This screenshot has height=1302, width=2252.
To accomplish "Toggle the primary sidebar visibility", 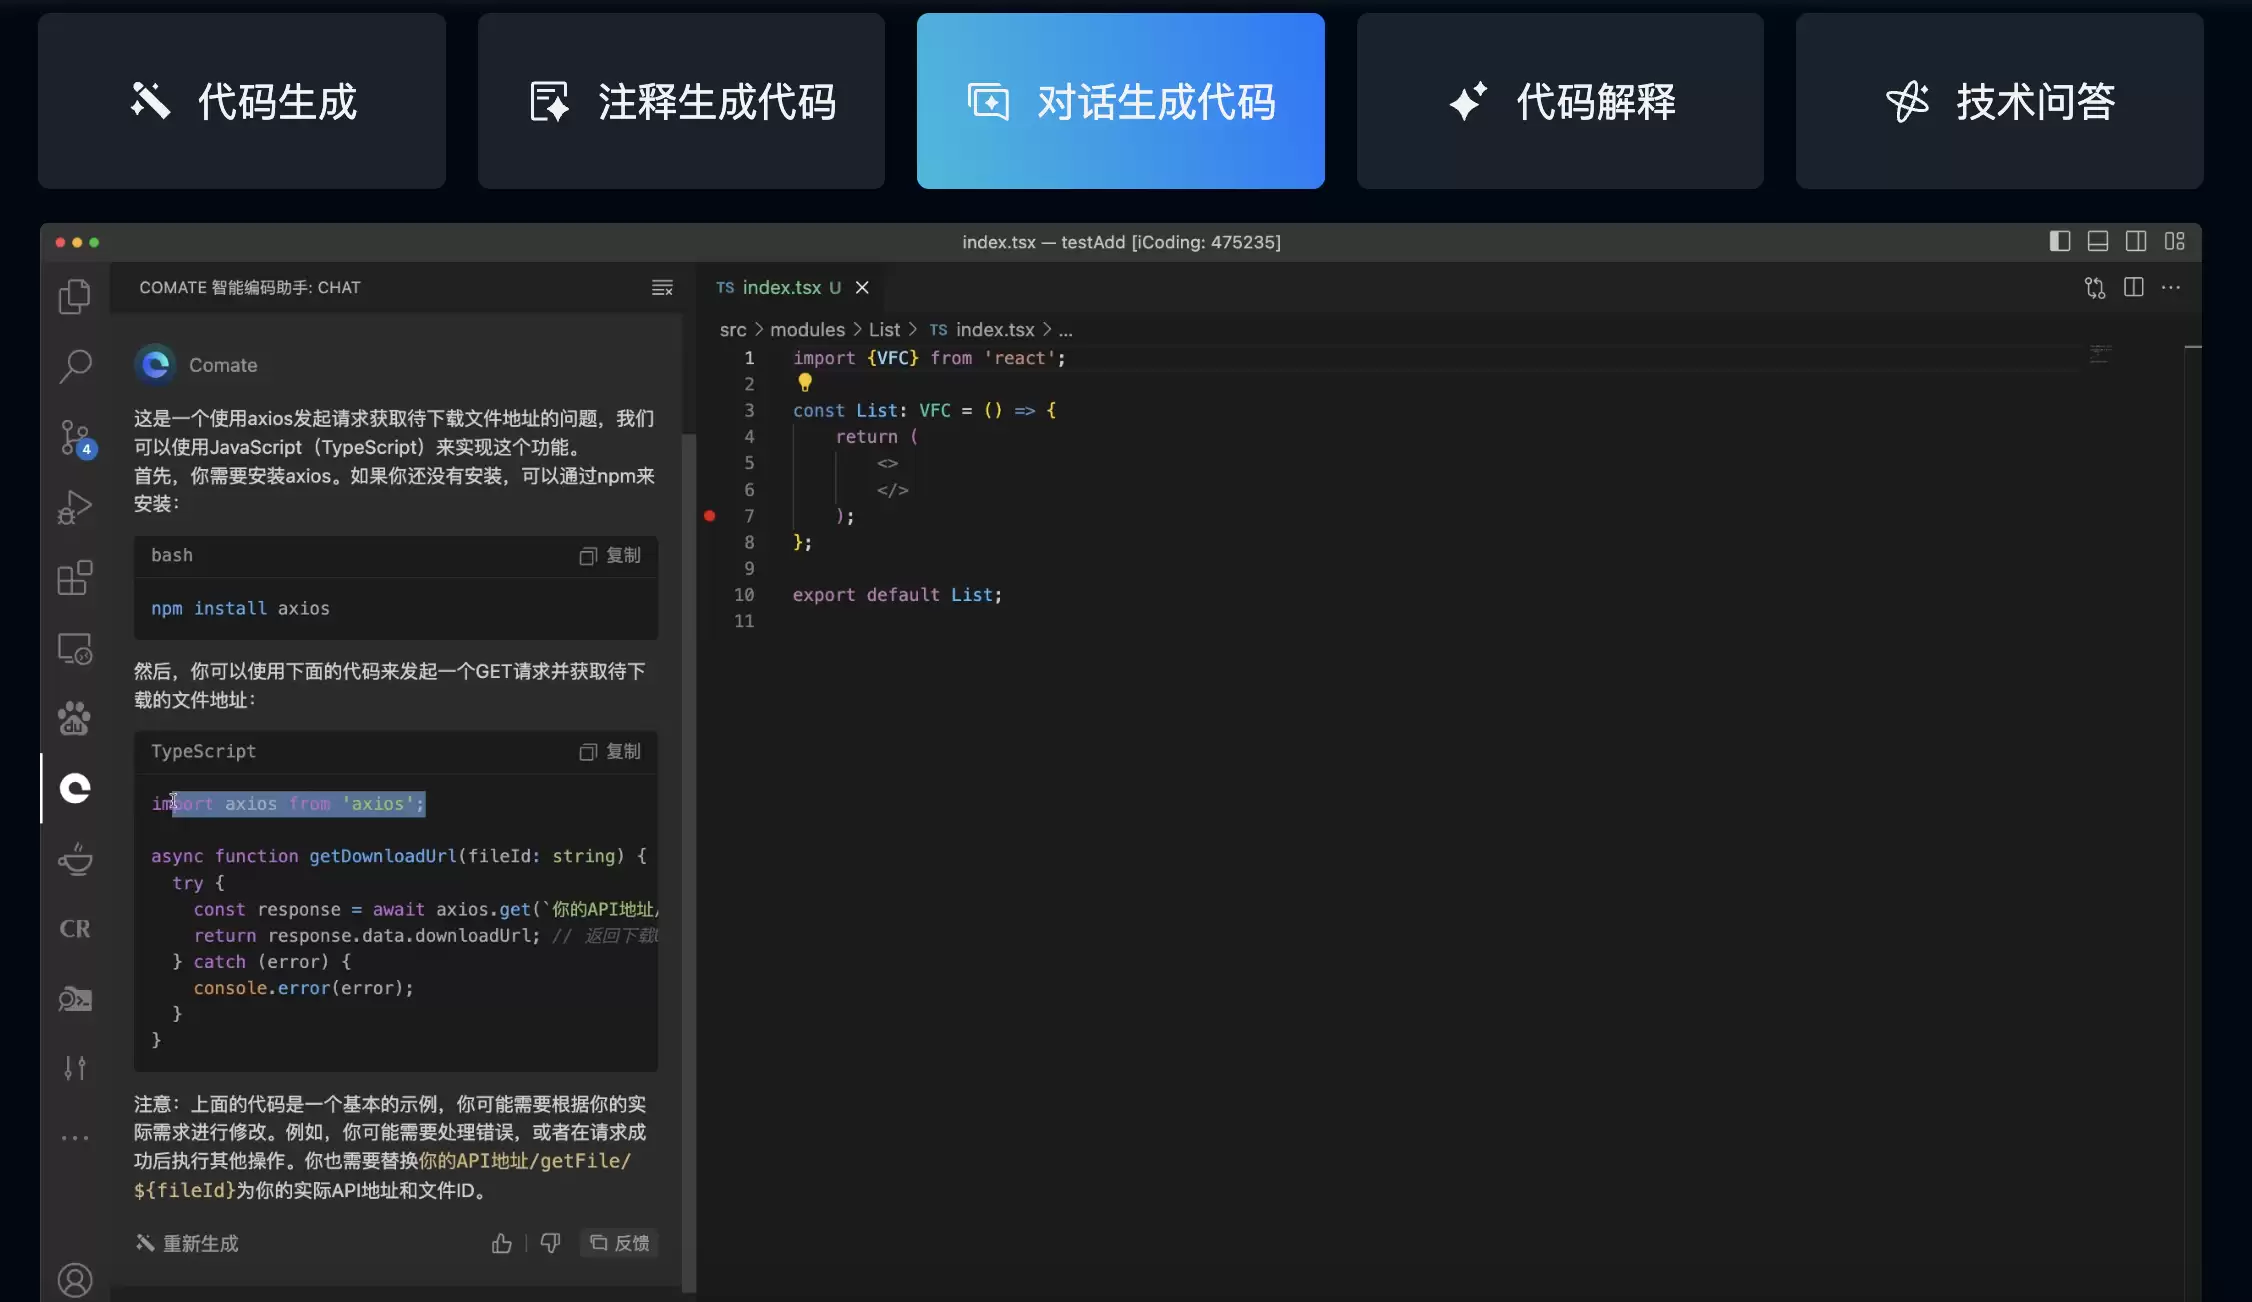I will (x=2060, y=241).
